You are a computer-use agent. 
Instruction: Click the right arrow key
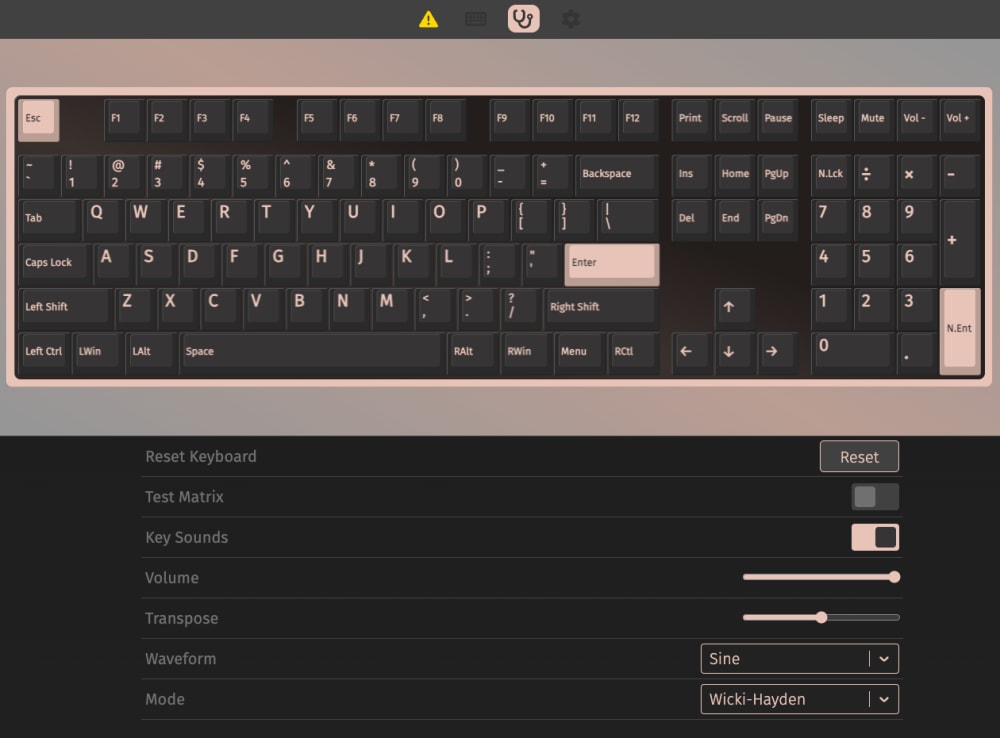pos(777,353)
